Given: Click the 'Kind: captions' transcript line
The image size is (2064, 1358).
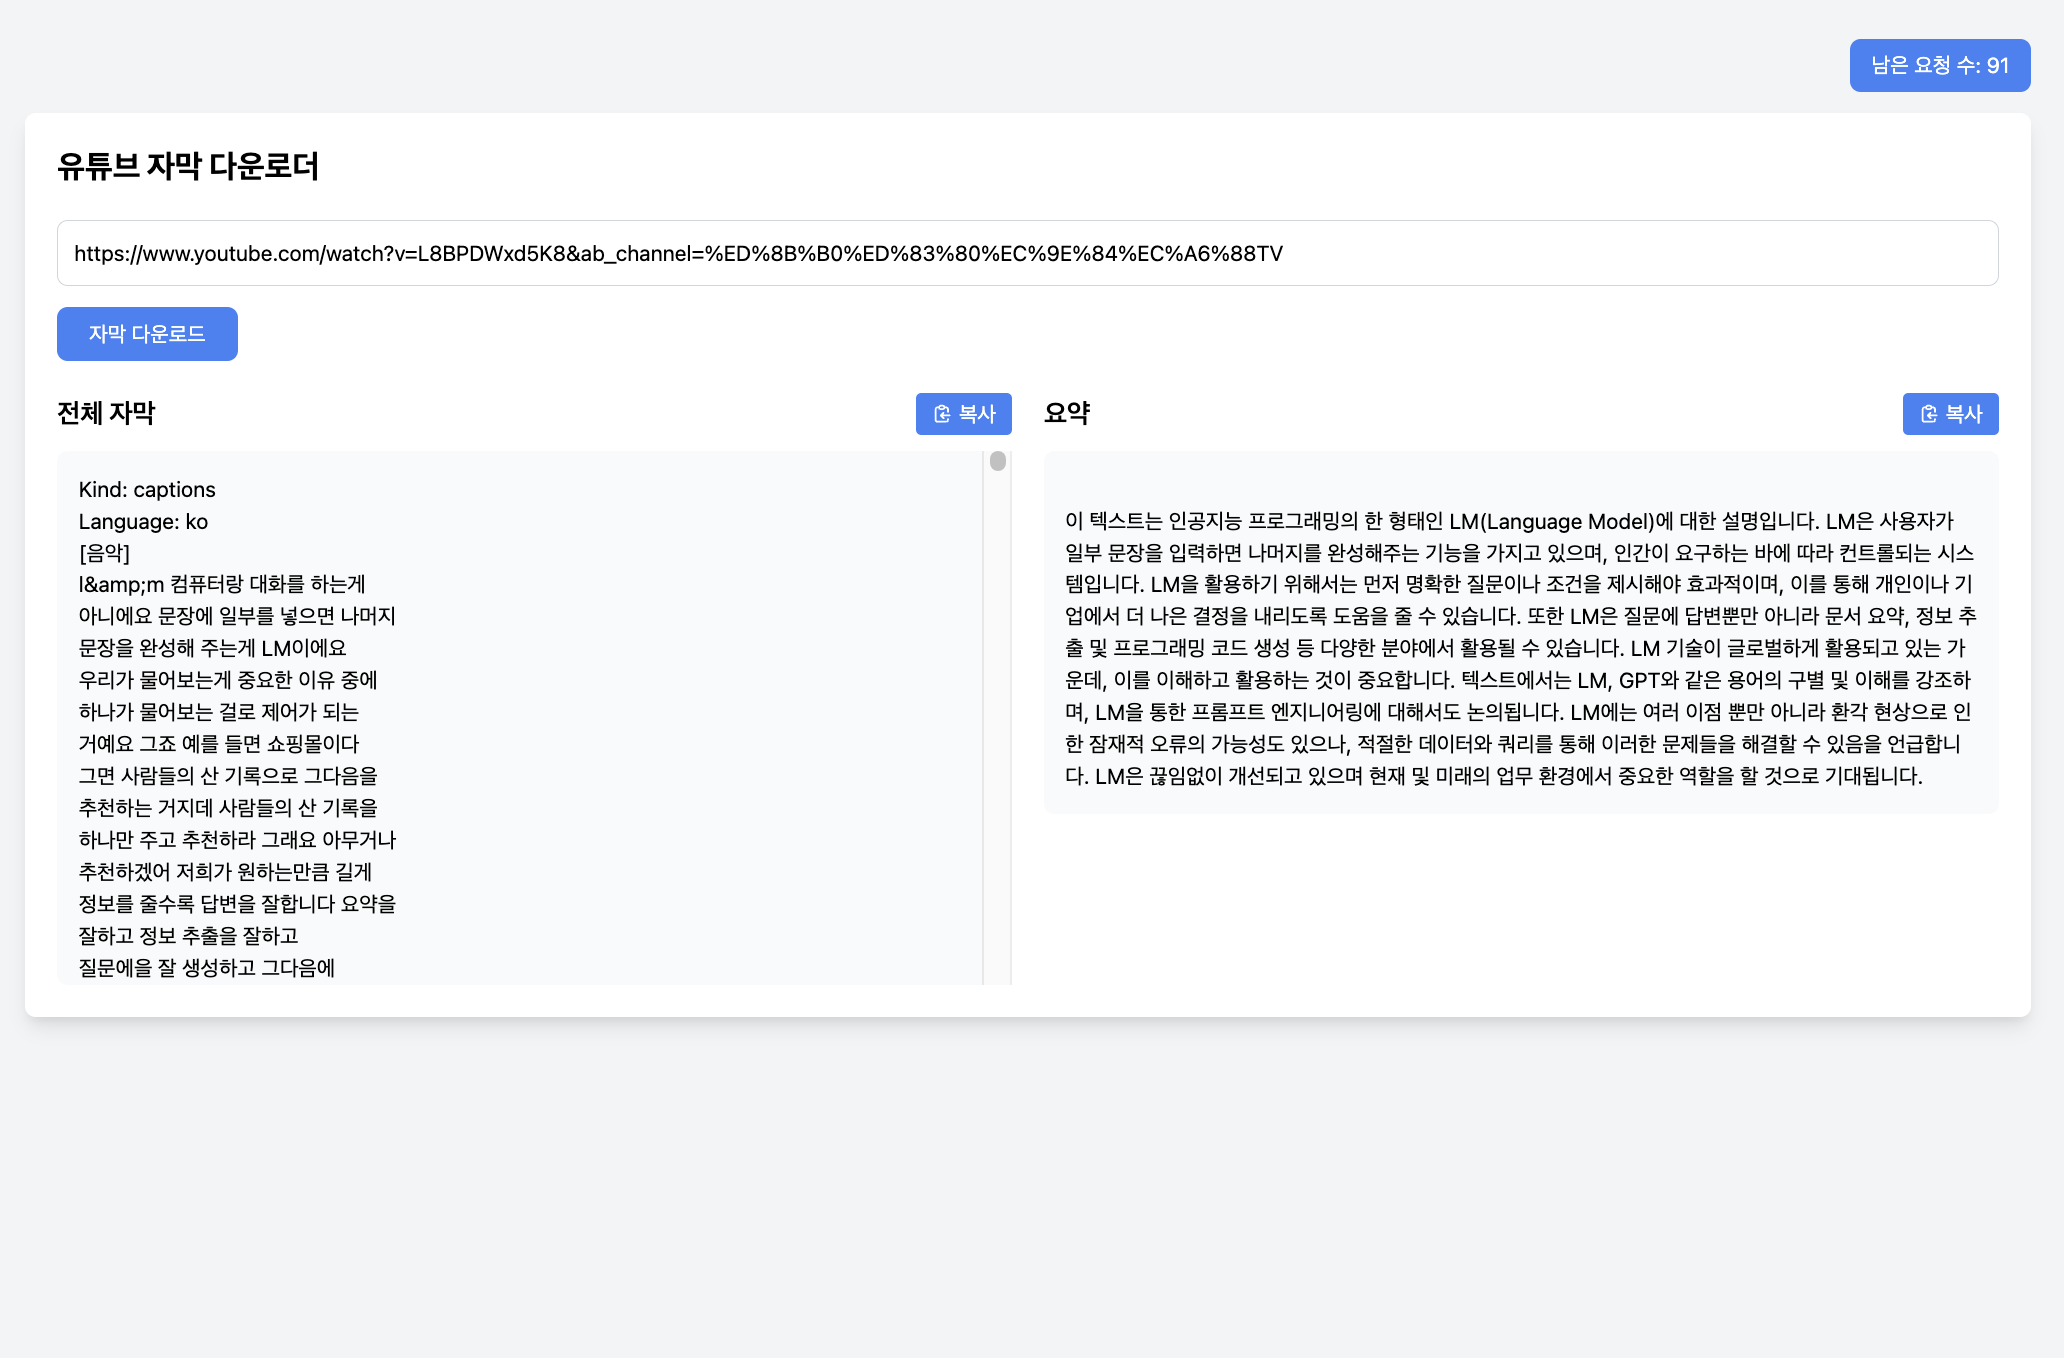Looking at the screenshot, I should click(x=147, y=490).
